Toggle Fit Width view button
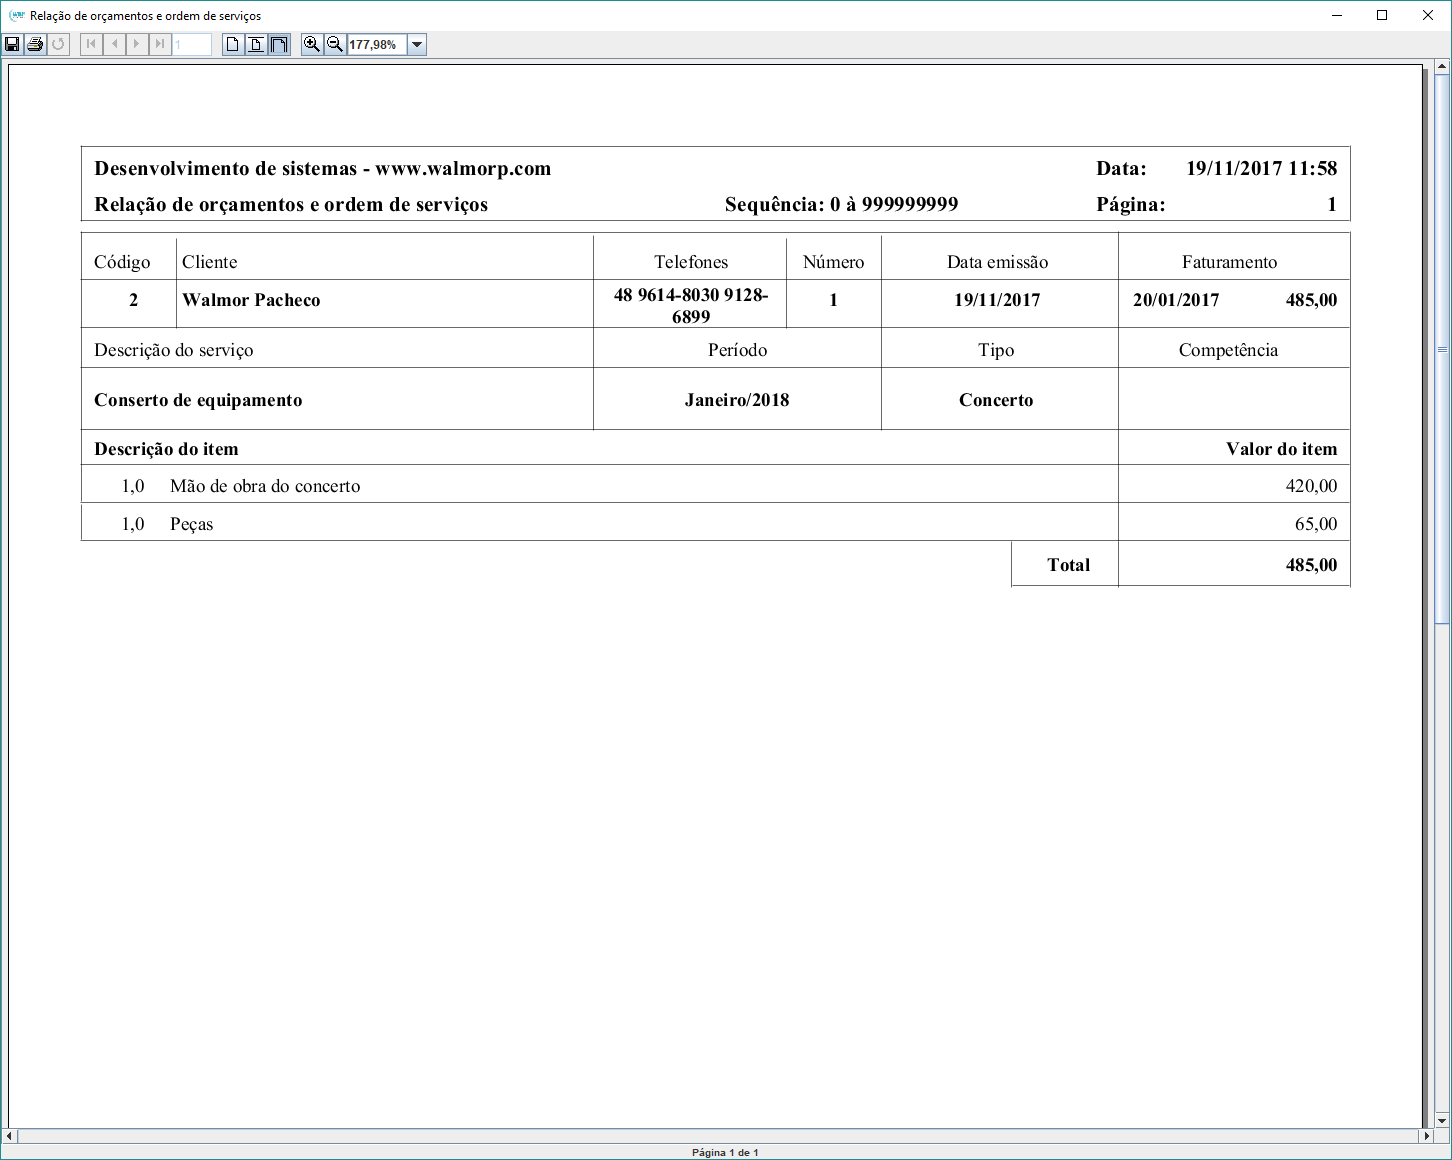The image size is (1452, 1160). pos(279,44)
